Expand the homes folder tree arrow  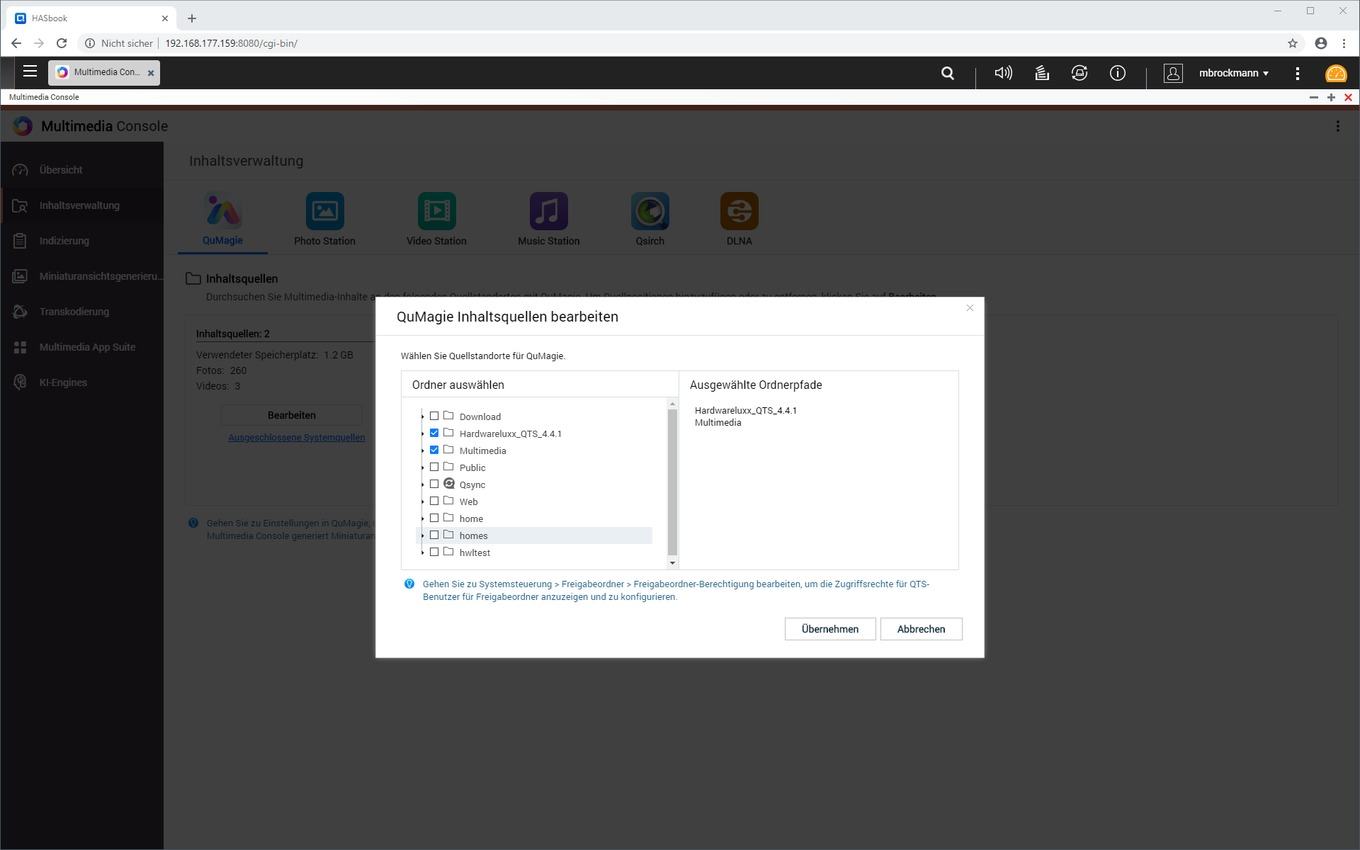[x=422, y=536]
